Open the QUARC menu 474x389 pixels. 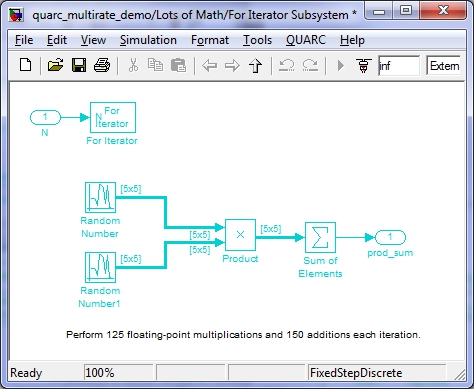[x=306, y=40]
